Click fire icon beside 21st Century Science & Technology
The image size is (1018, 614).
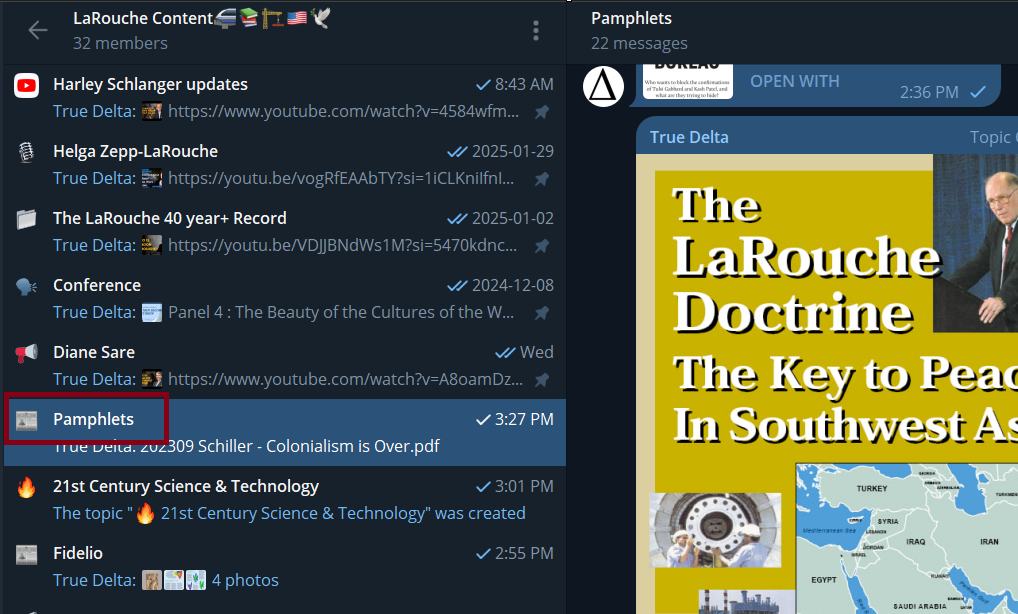tap(27, 487)
